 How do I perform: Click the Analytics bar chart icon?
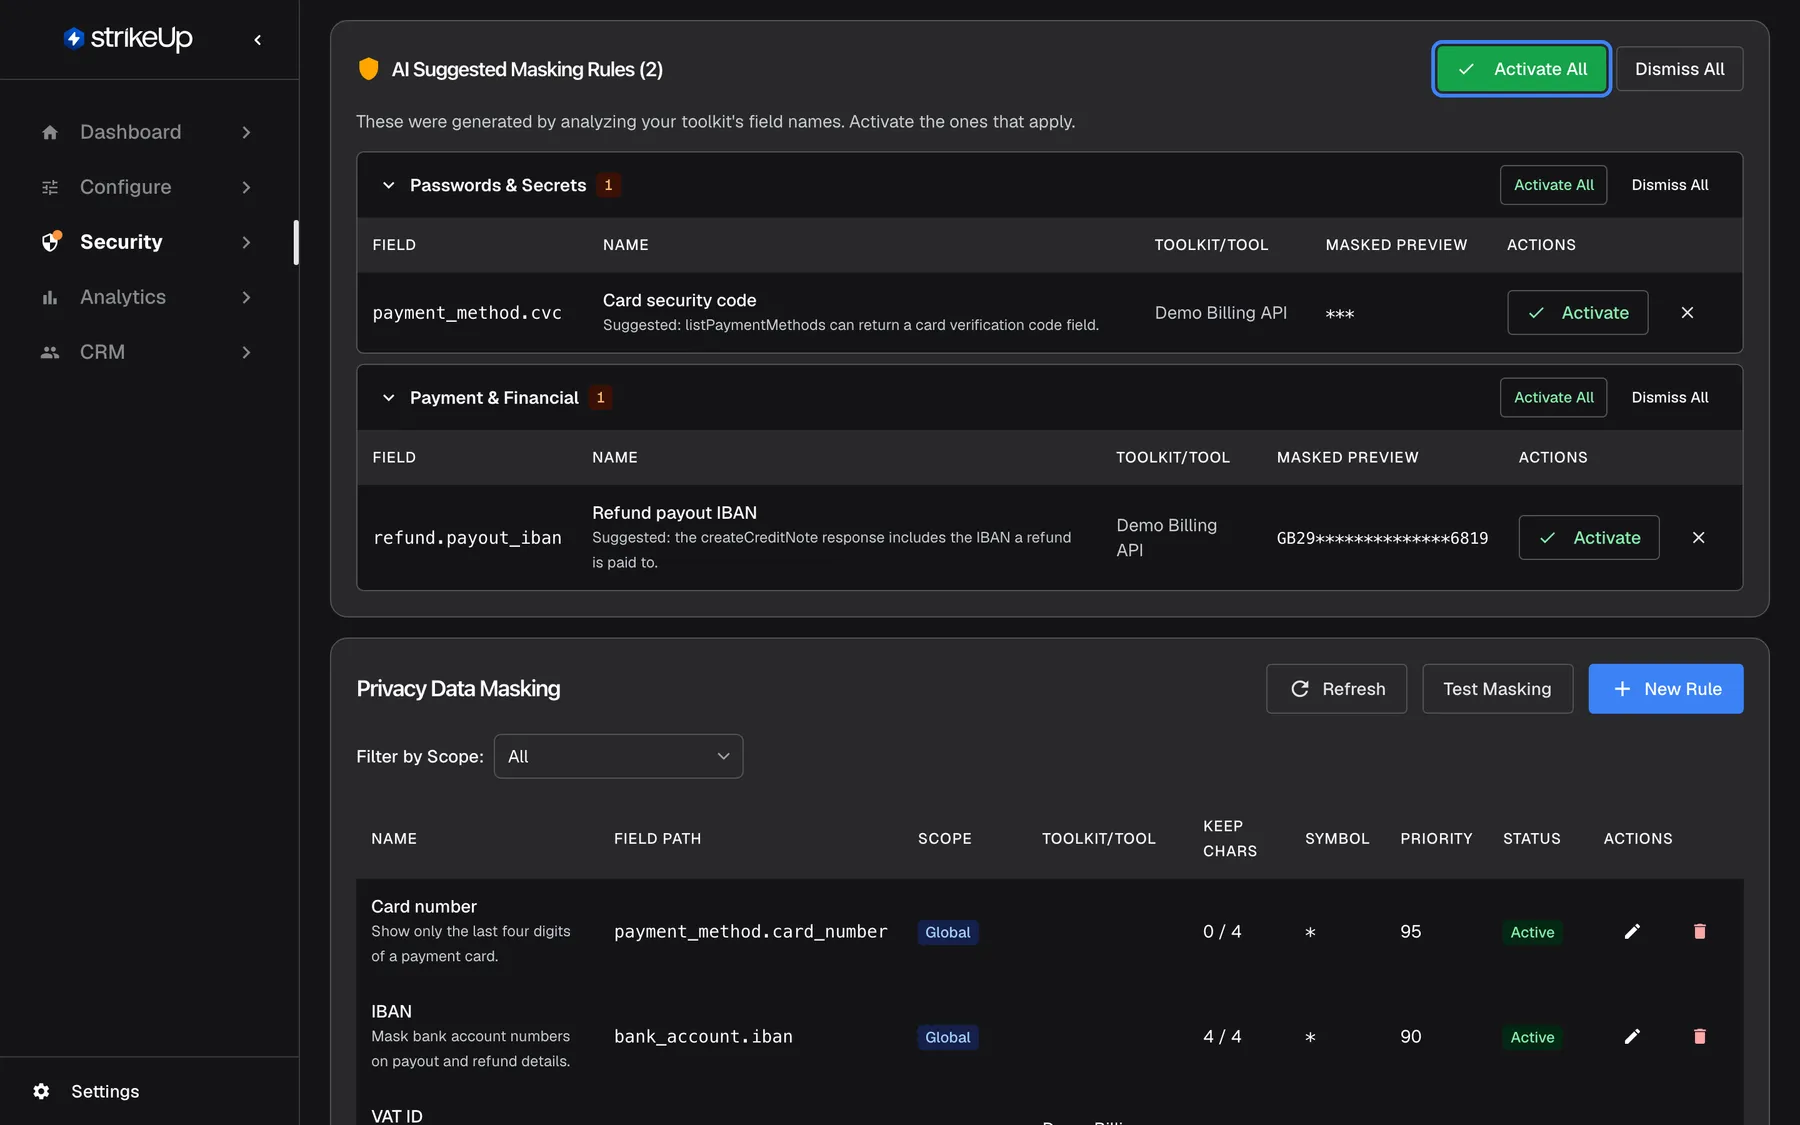50,297
